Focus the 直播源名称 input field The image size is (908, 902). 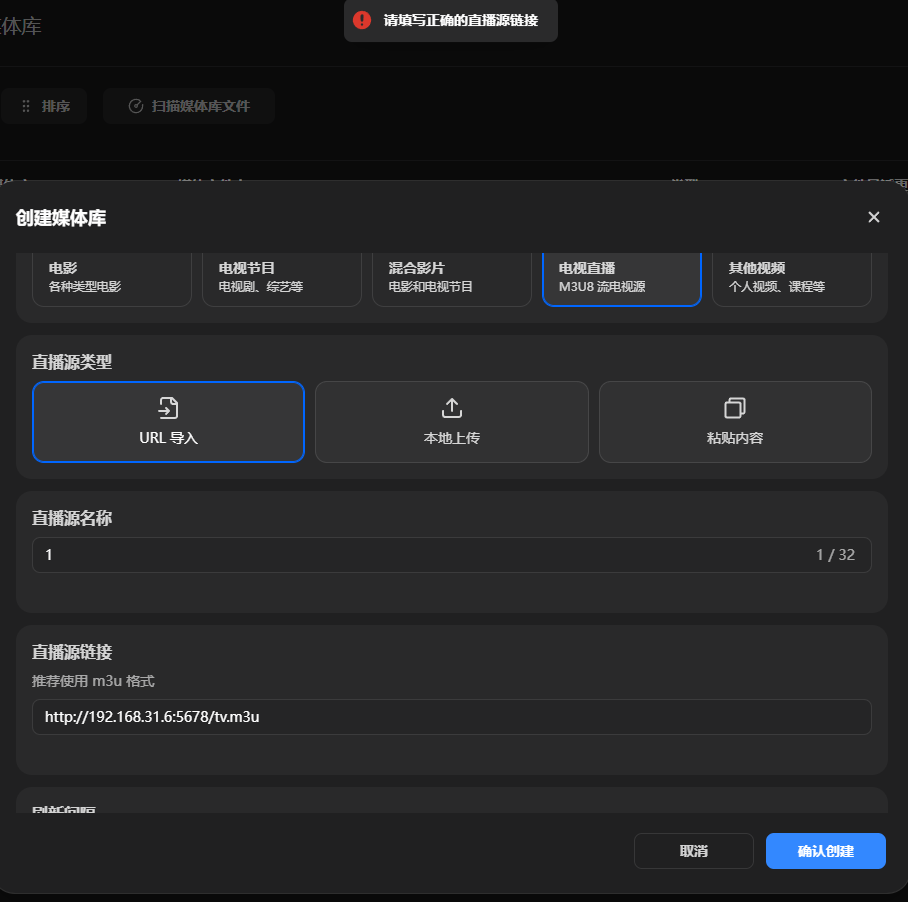452,555
